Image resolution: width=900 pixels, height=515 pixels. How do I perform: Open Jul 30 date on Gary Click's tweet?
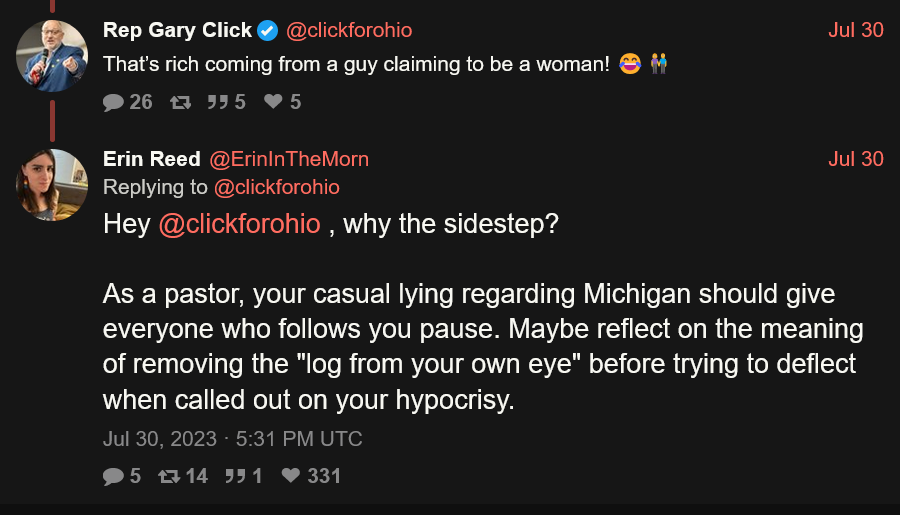pyautogui.click(x=856, y=30)
